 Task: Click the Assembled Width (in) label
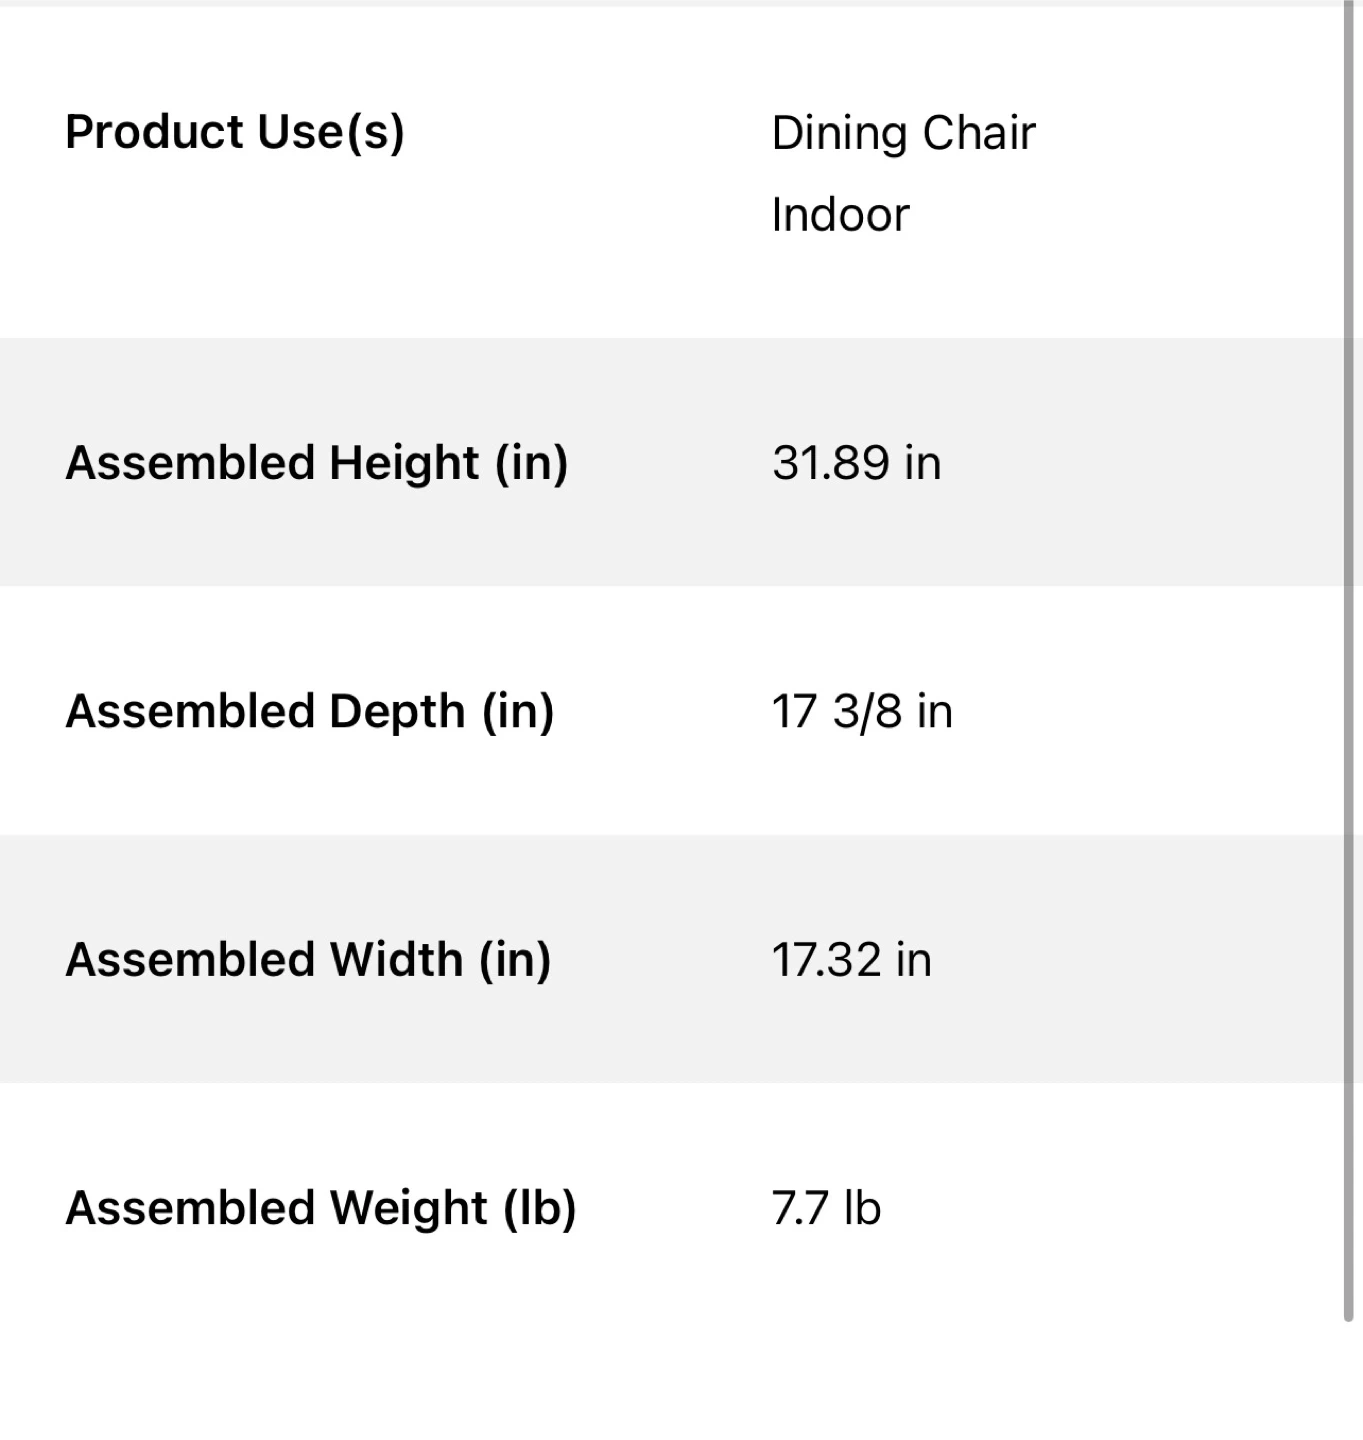click(x=308, y=959)
